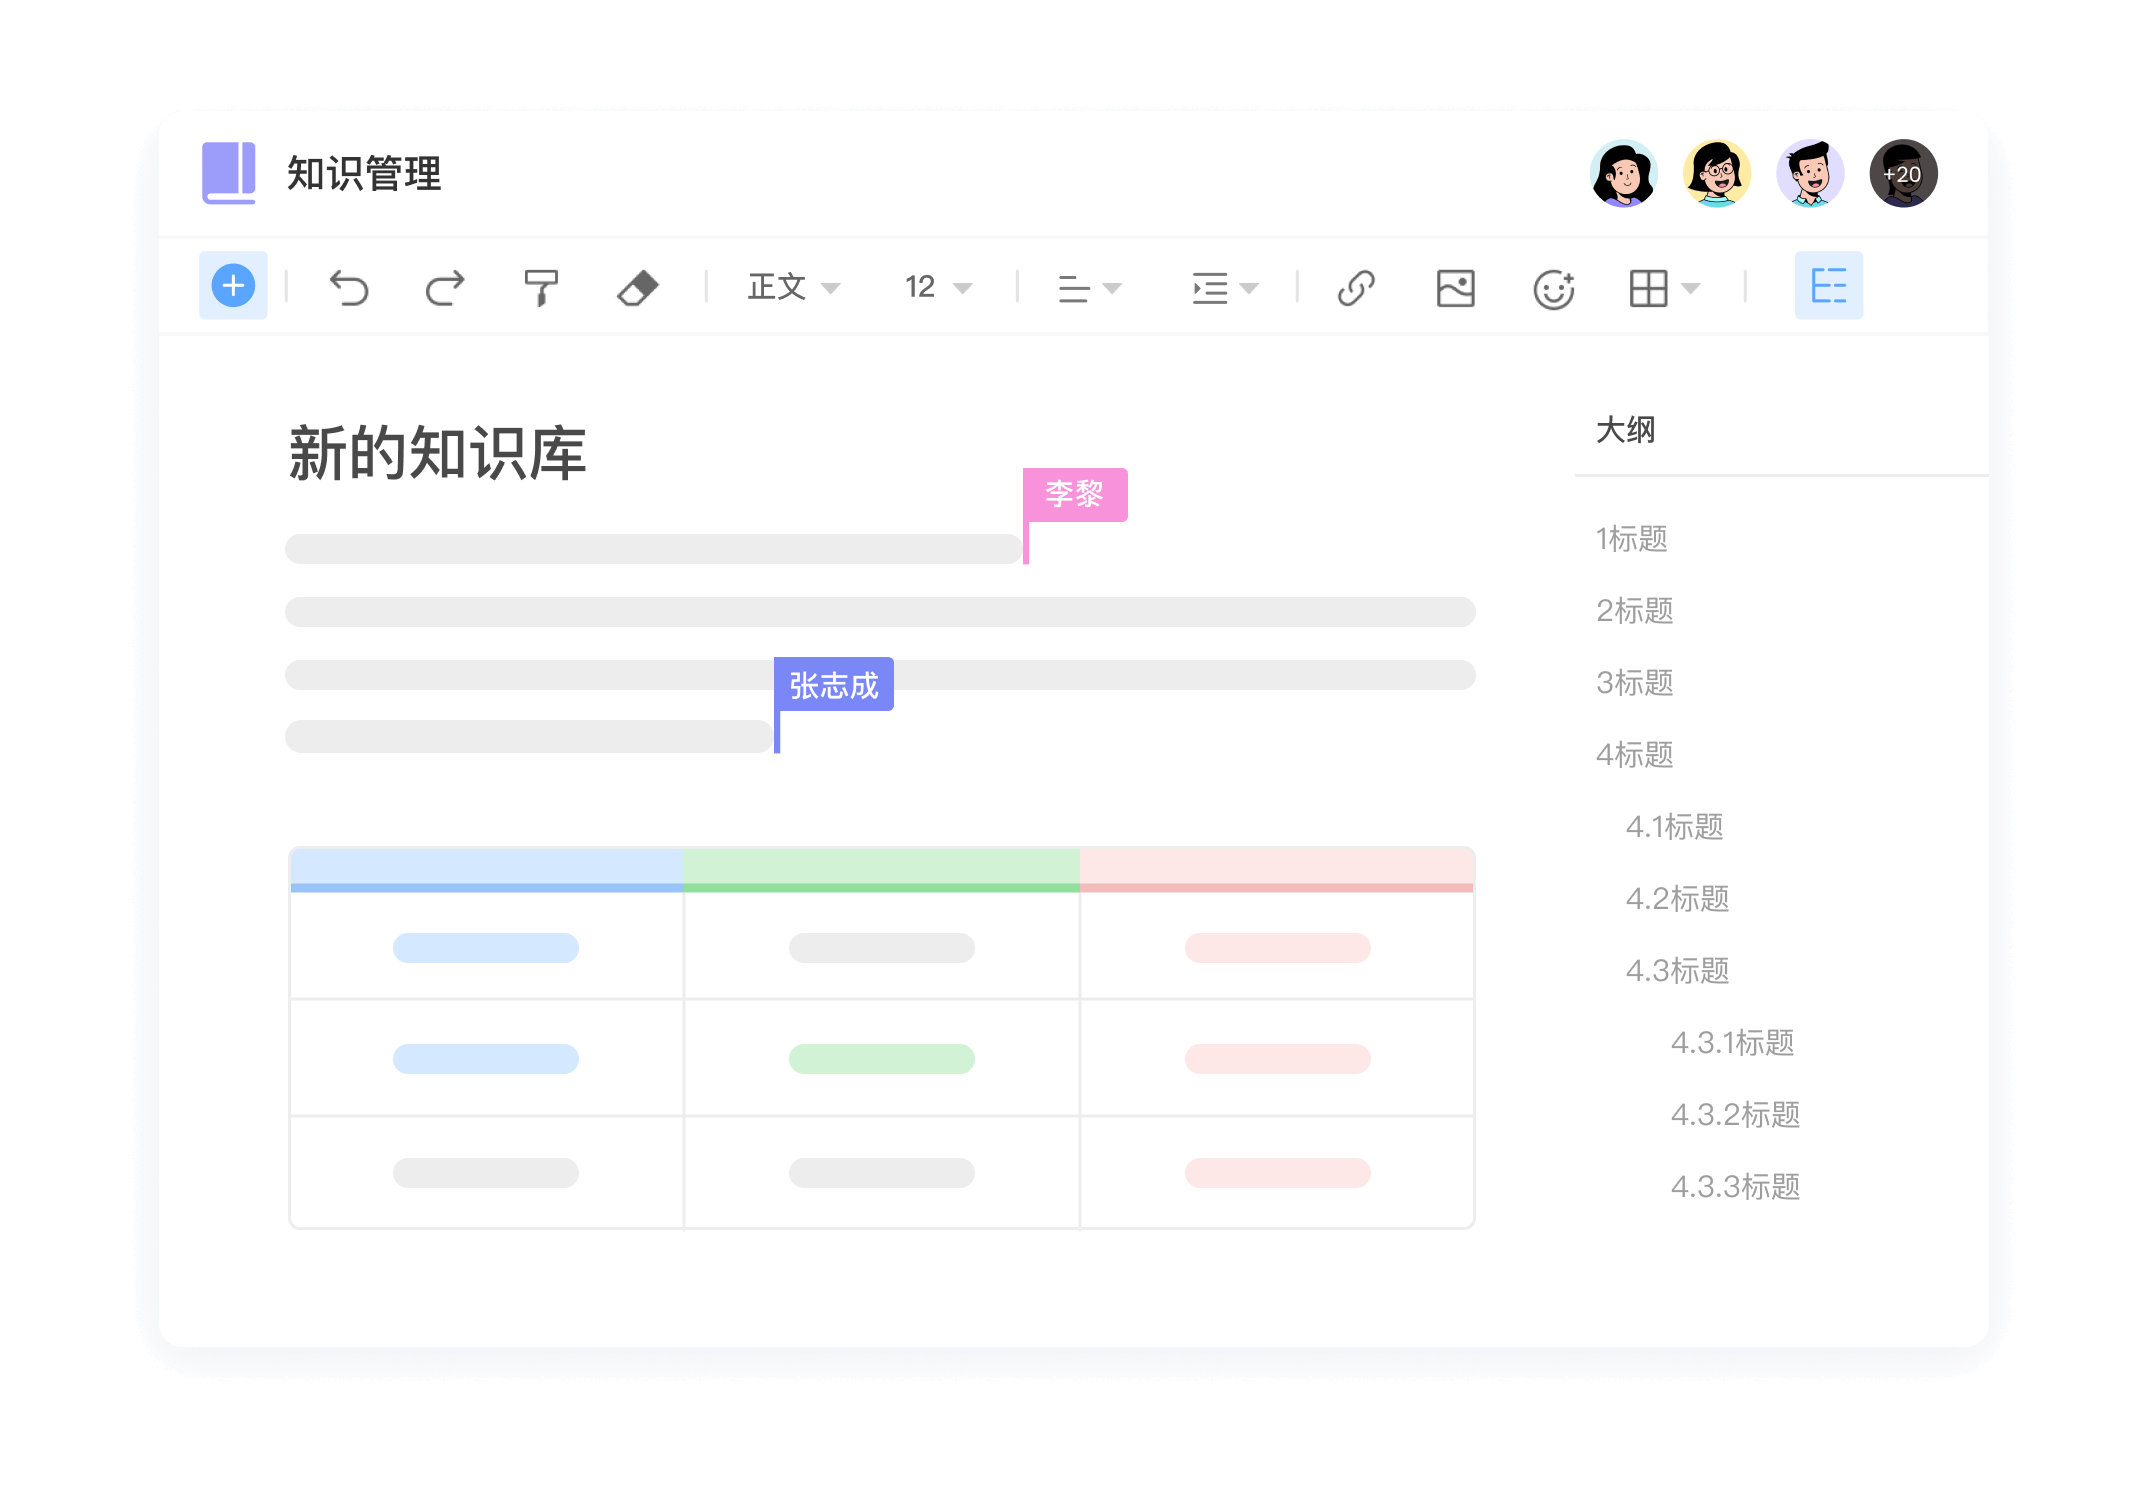
Task: Select the format painter tool
Action: click(541, 288)
